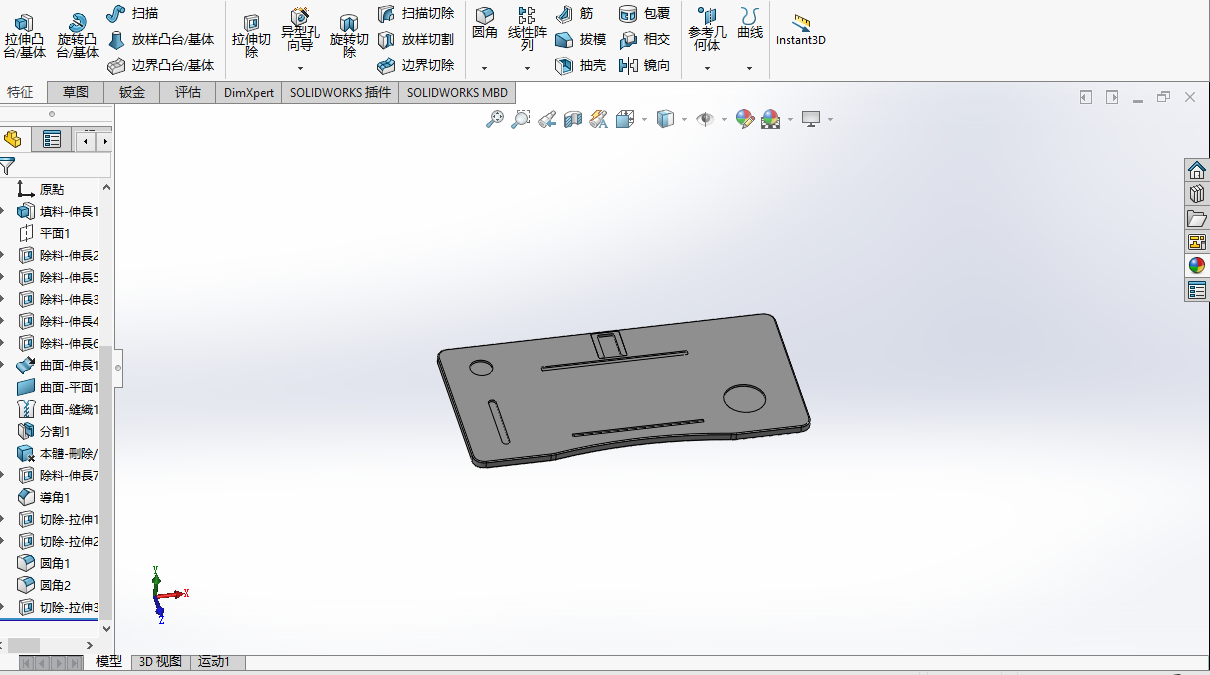Select the 拉伸切除 extruded cut tool
Image resolution: width=1210 pixels, height=675 pixels.
pyautogui.click(x=251, y=35)
